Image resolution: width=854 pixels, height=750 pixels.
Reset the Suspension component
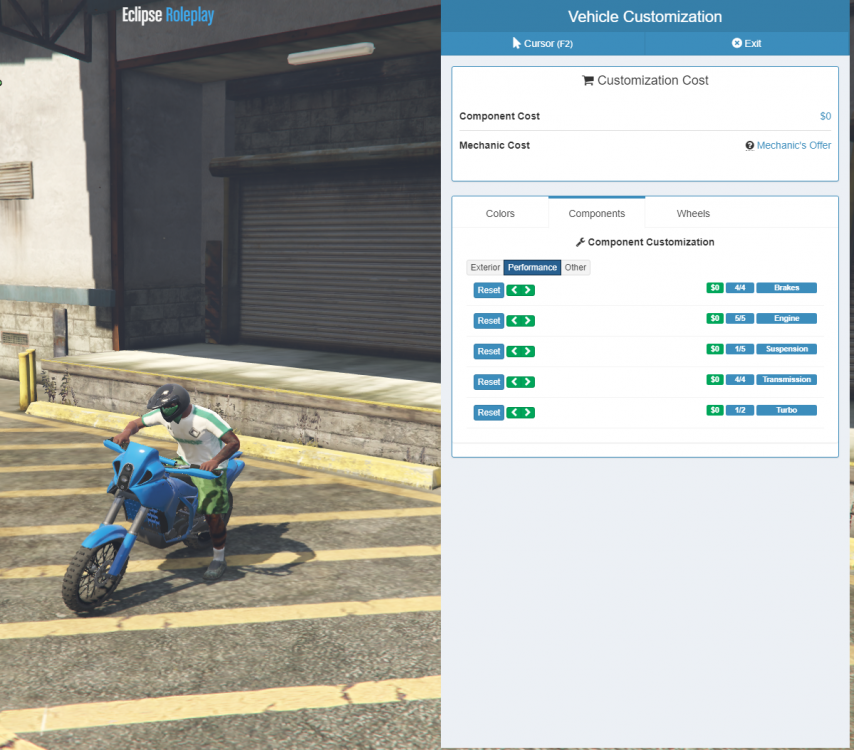click(489, 351)
